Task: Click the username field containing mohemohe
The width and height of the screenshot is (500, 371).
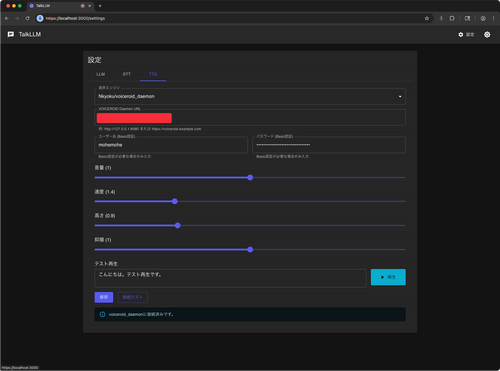Action: click(171, 145)
